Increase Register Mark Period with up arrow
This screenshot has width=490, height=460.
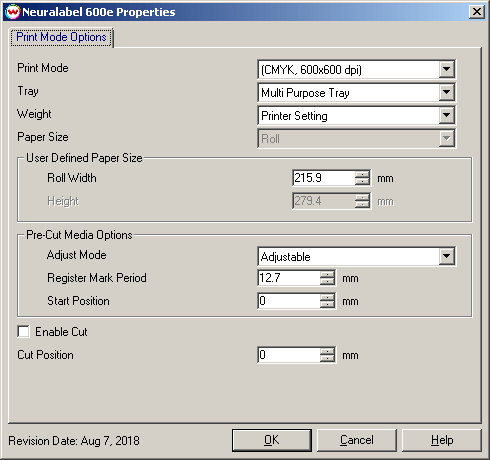coord(327,274)
